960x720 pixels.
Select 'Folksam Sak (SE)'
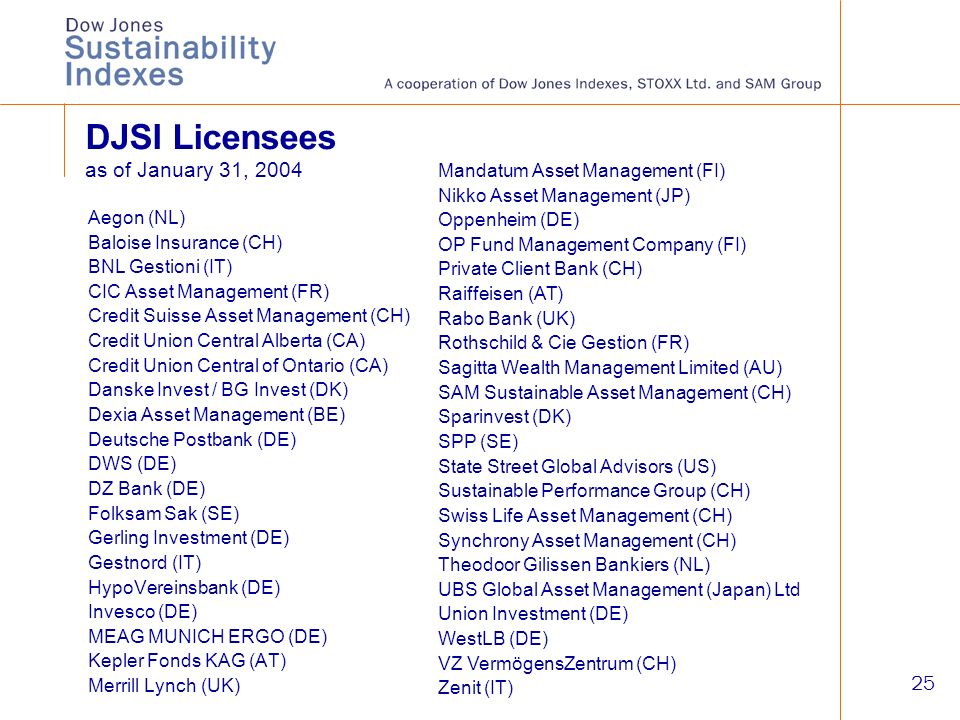[163, 513]
